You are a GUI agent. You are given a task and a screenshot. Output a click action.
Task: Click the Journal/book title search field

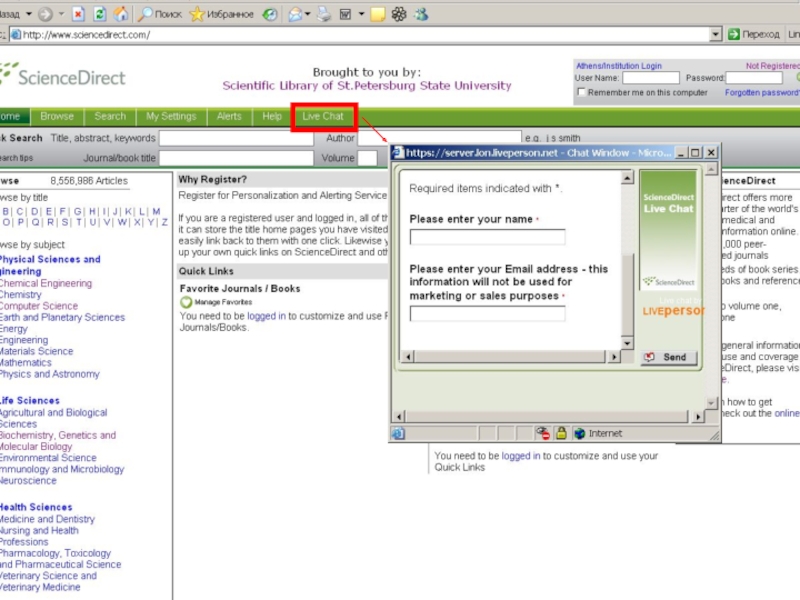(x=236, y=158)
